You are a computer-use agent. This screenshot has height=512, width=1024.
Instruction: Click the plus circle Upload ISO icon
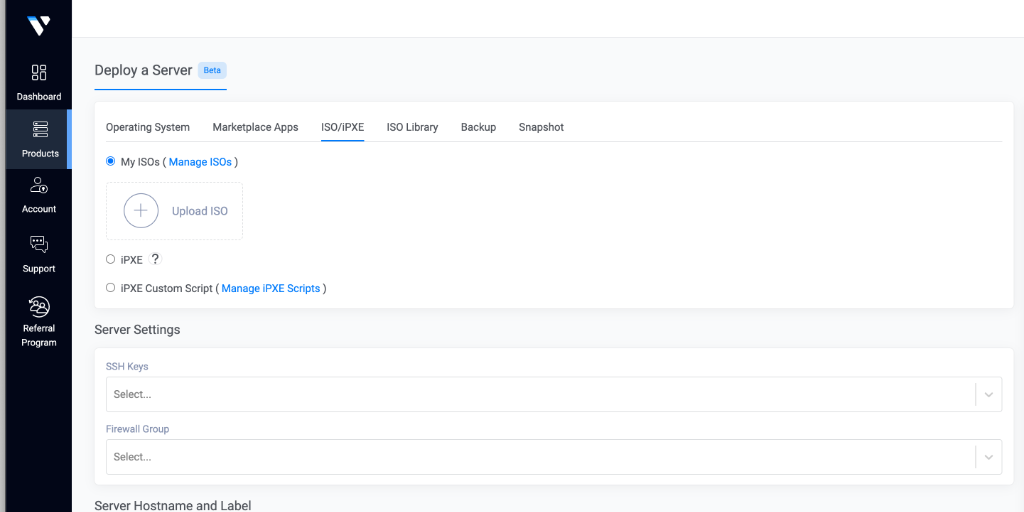tap(141, 211)
